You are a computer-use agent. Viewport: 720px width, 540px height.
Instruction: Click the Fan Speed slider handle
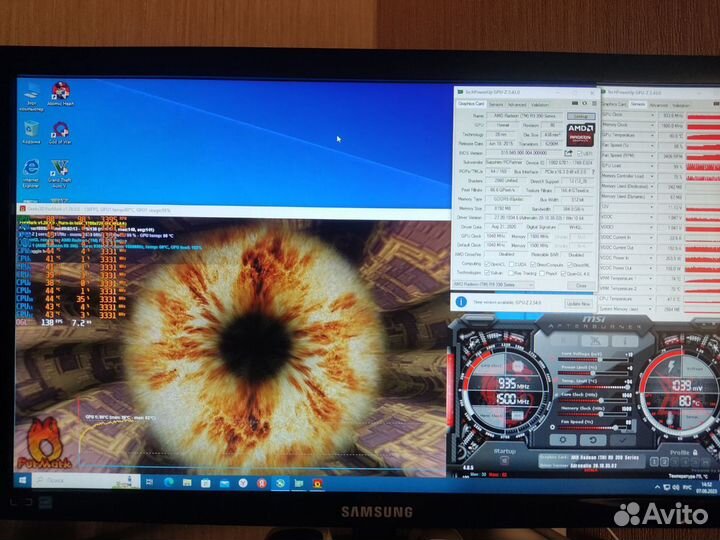click(x=616, y=428)
